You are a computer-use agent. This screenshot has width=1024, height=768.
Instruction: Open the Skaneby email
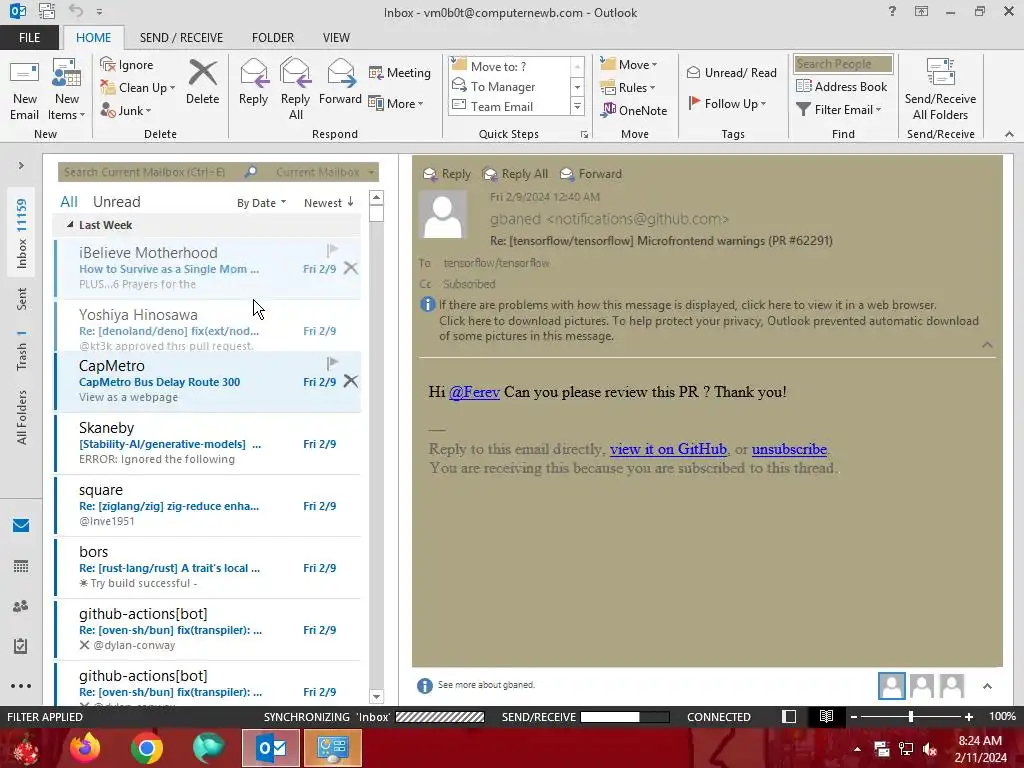pos(208,443)
